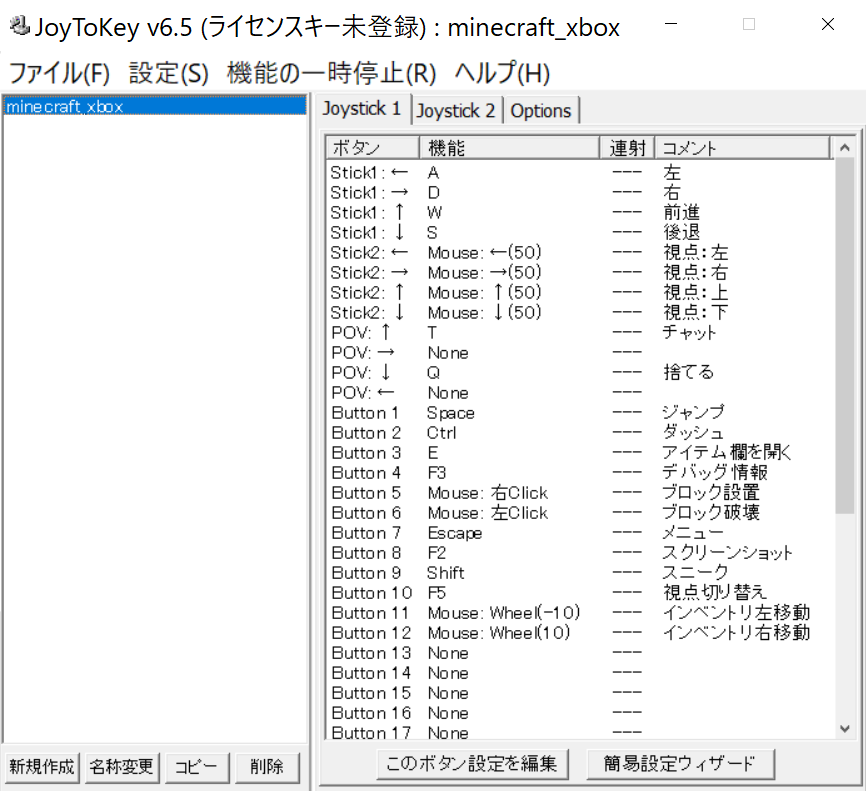Click the 削除 button
Viewport: 868px width, 791px height.
pos(267,767)
